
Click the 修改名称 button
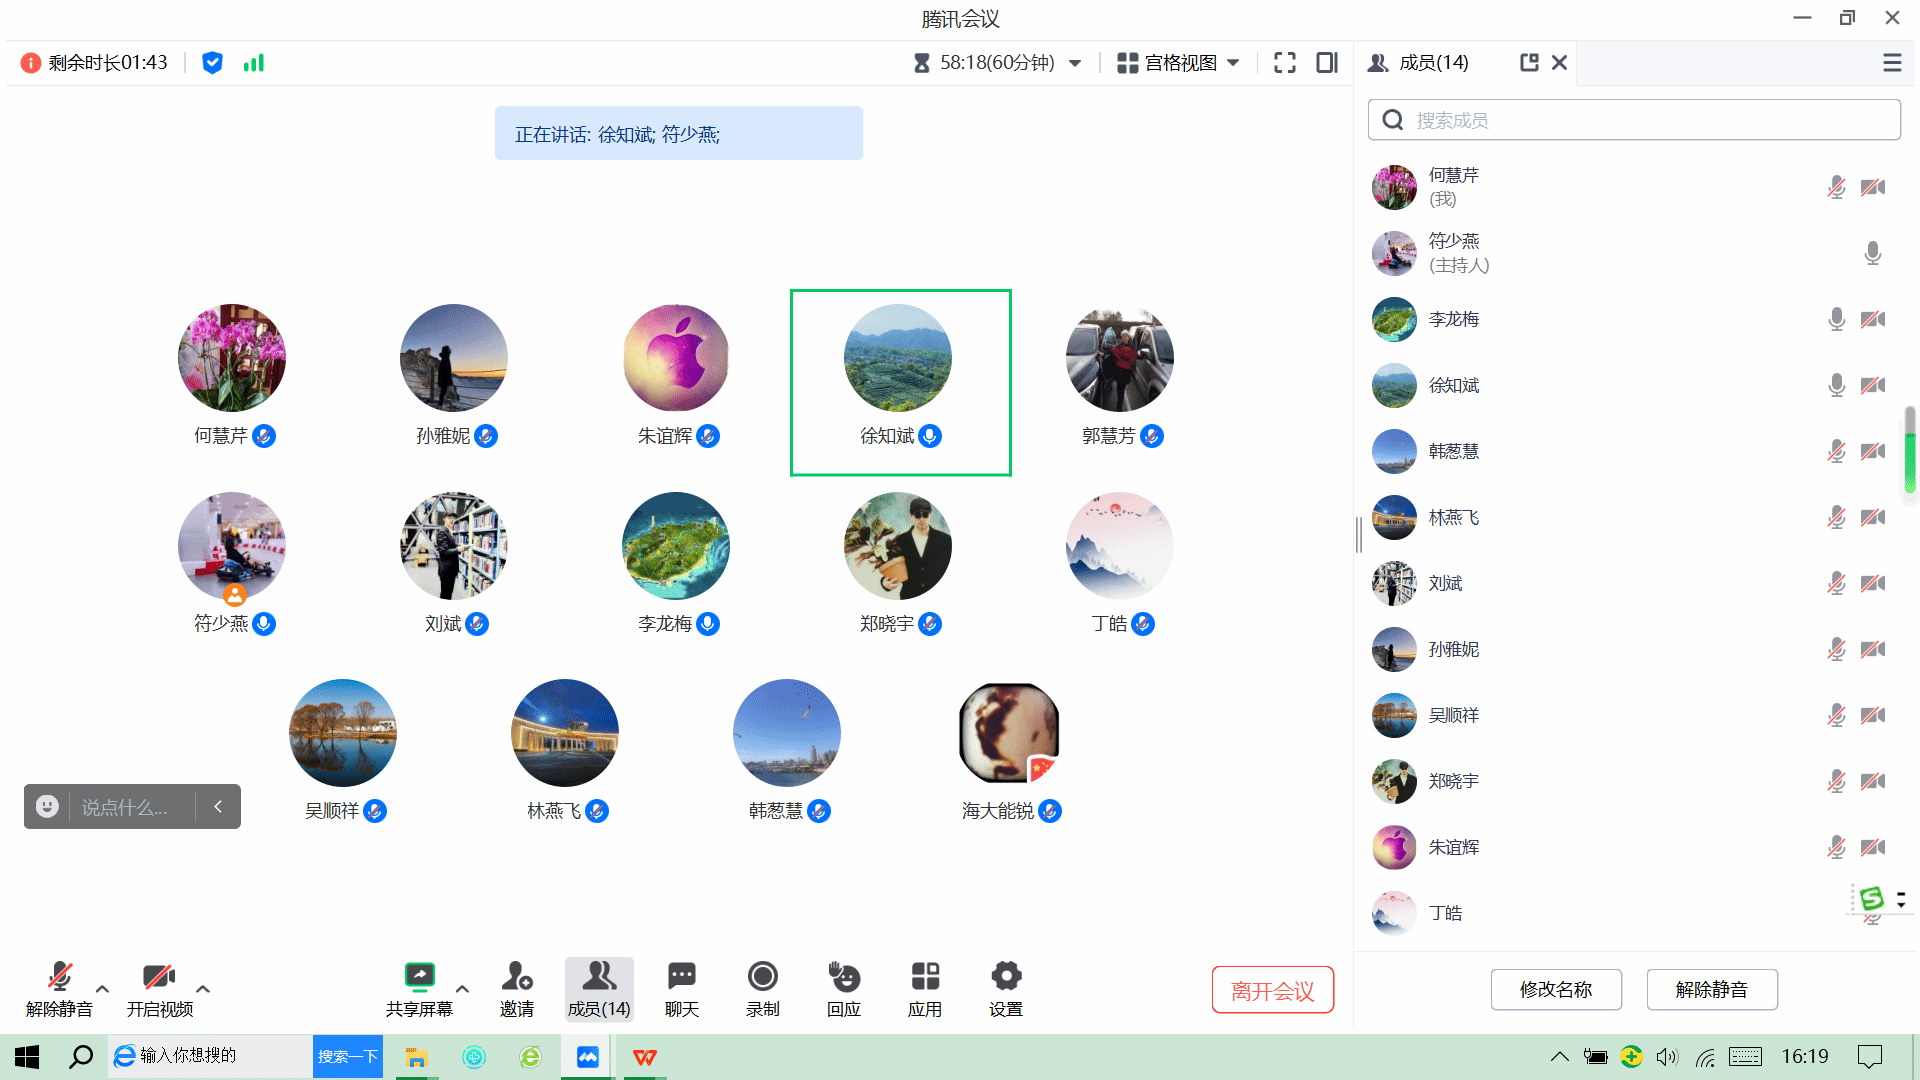click(1555, 990)
